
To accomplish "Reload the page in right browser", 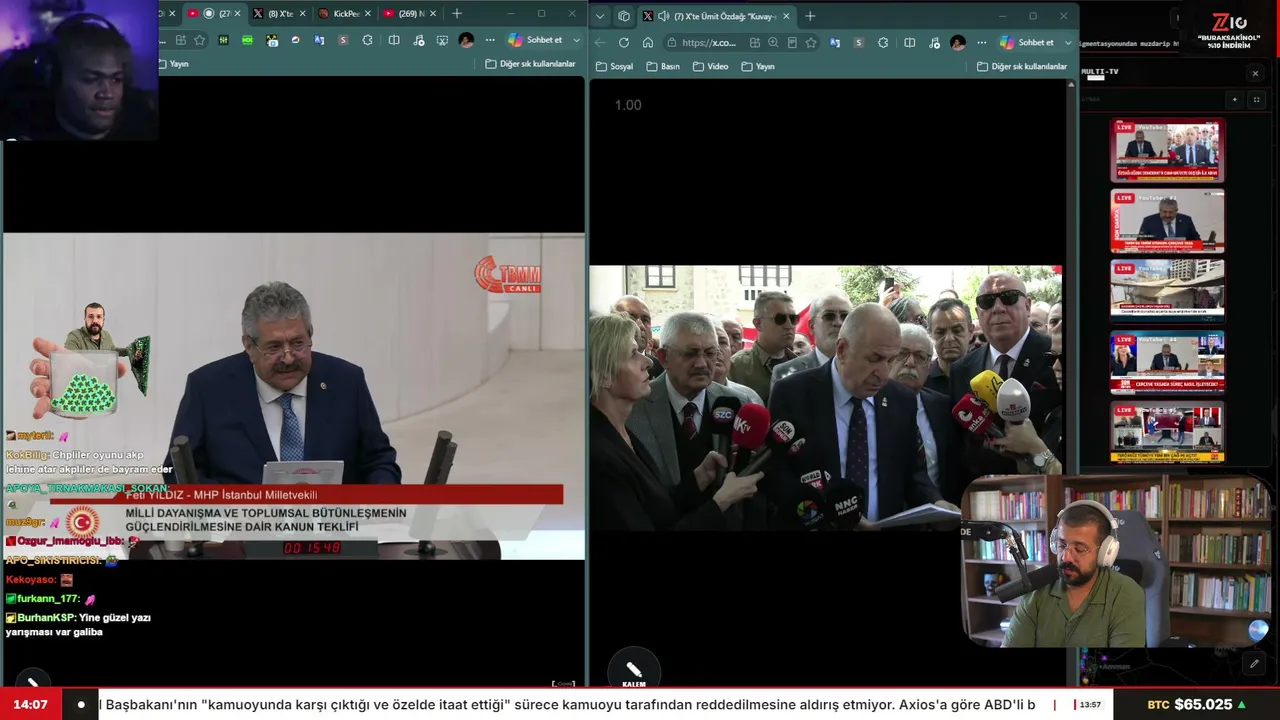I will 624,43.
